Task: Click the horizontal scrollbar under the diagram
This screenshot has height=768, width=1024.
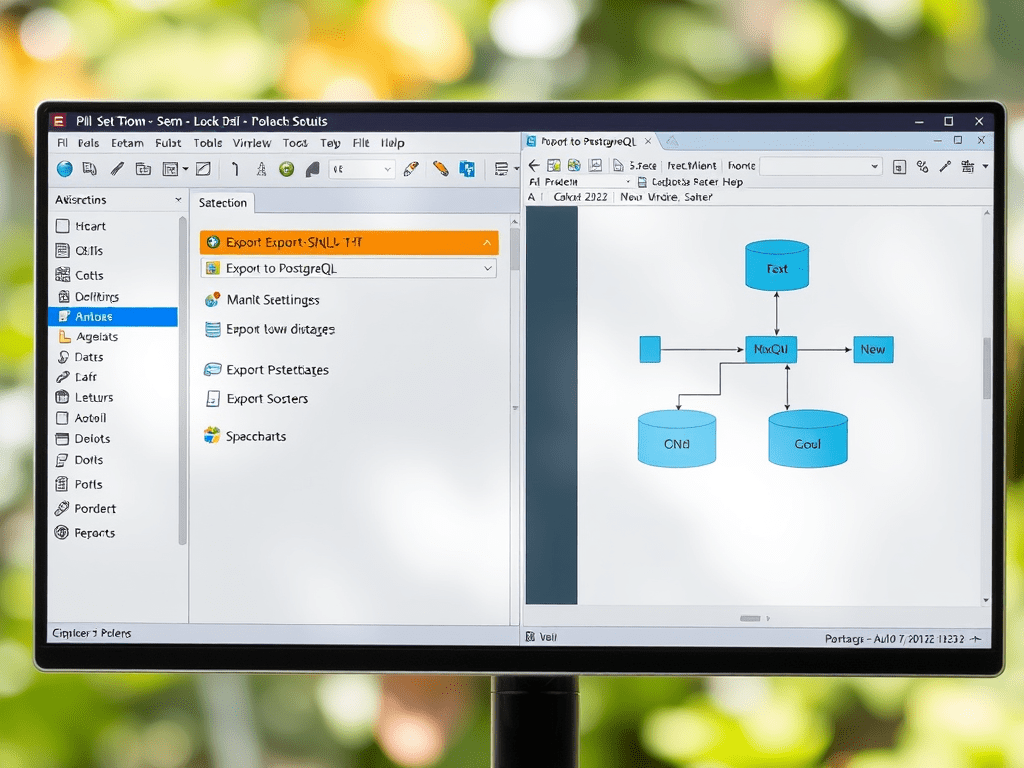Action: (x=751, y=618)
